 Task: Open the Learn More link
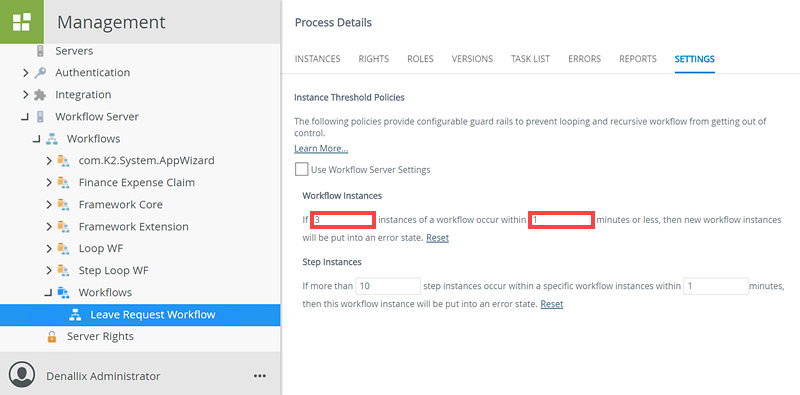tap(321, 149)
